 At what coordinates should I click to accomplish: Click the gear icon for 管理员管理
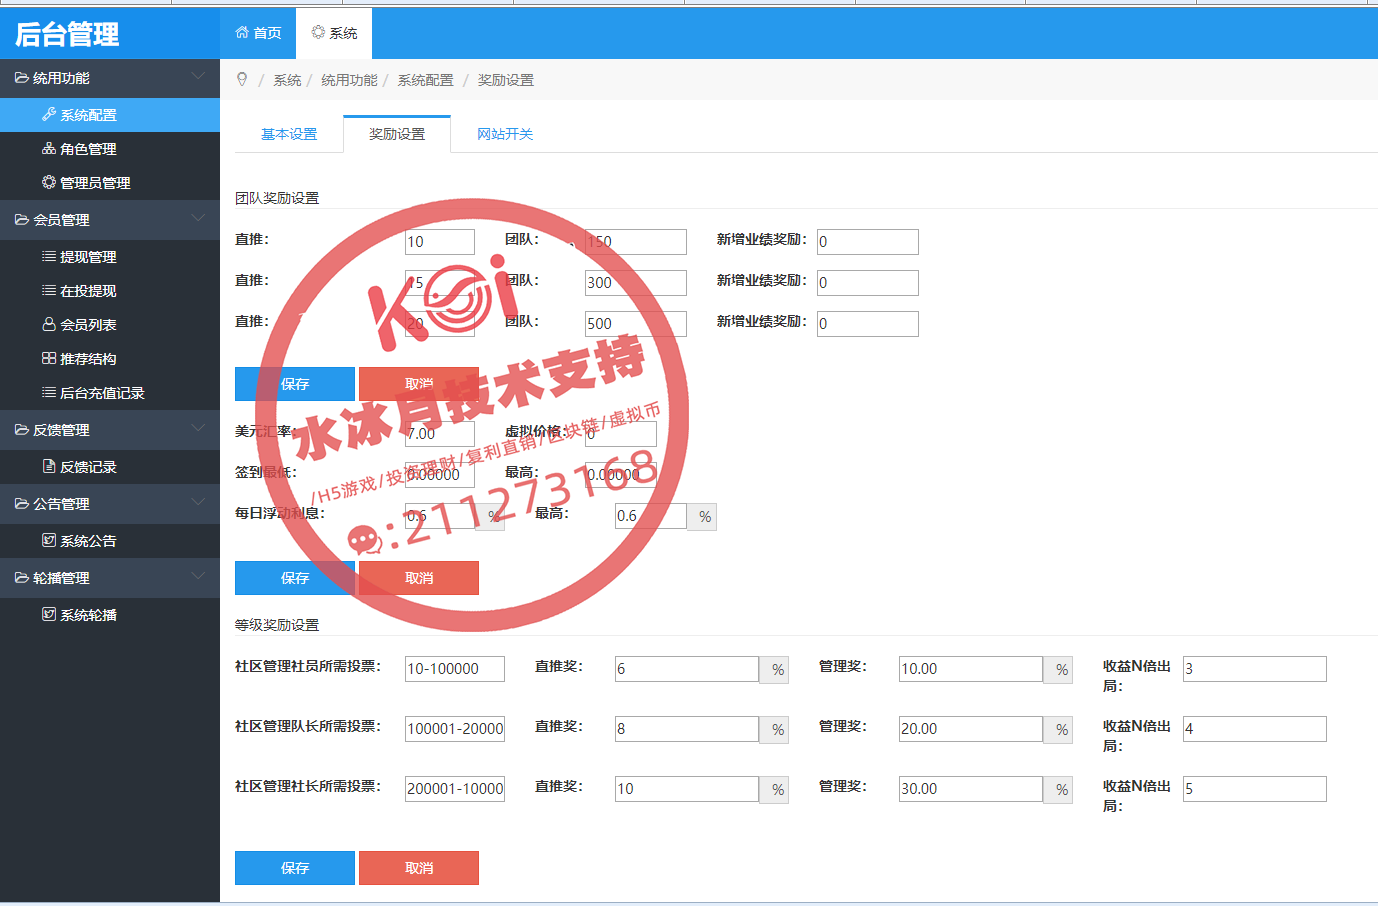coord(48,183)
